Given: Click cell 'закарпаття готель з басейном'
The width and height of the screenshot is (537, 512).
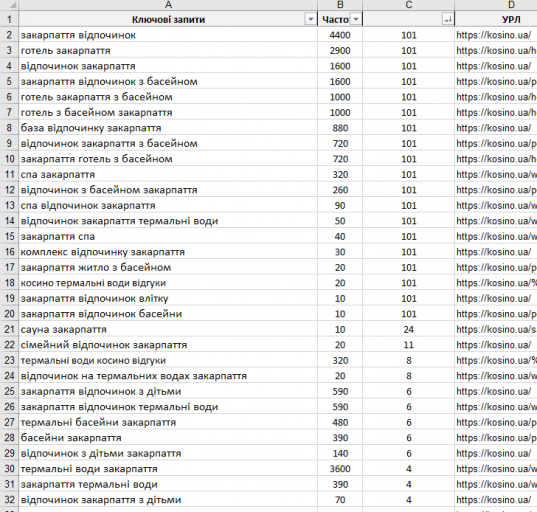Looking at the screenshot, I should [168, 159].
